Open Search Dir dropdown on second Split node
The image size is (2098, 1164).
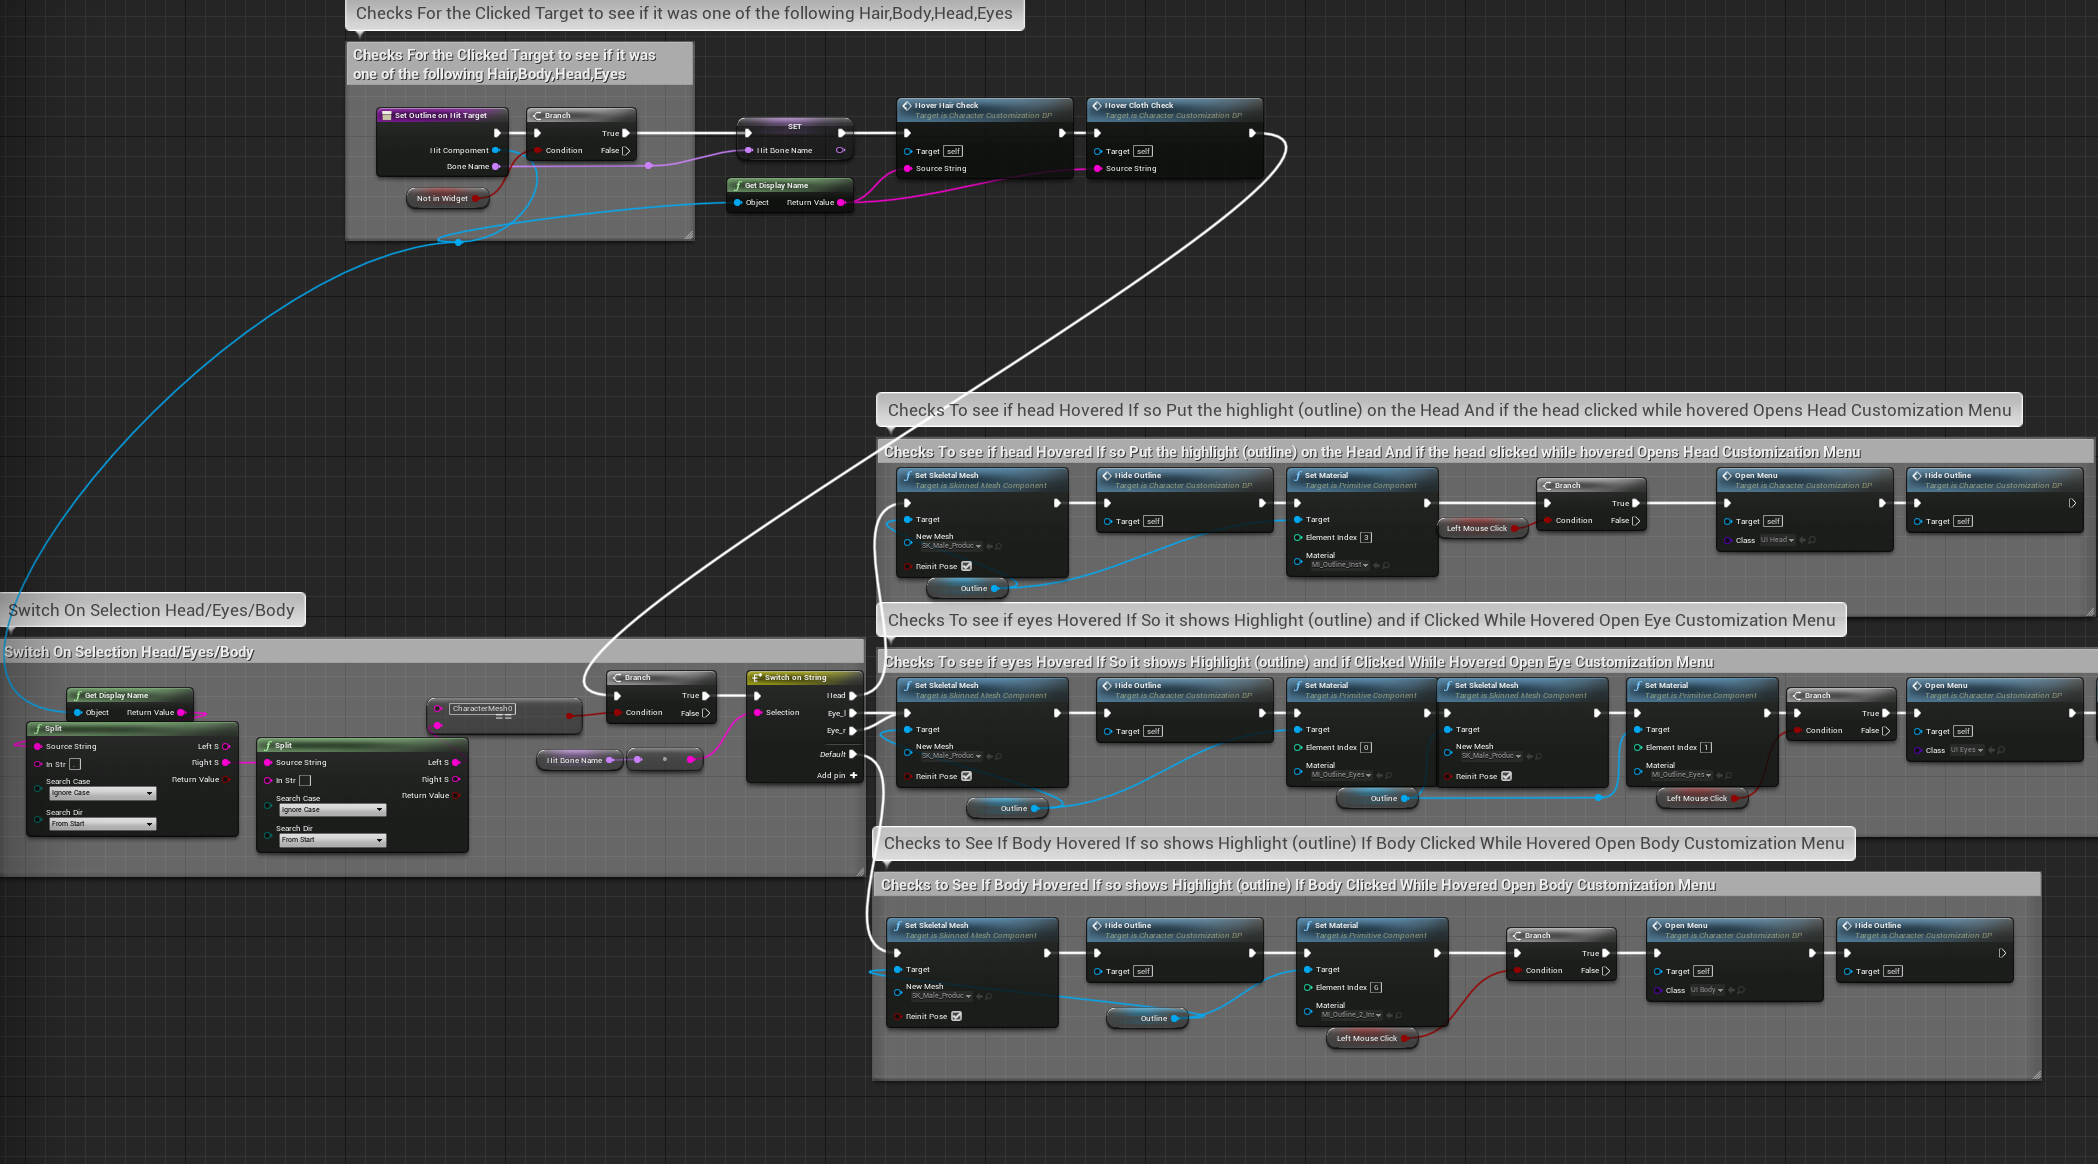(x=332, y=840)
